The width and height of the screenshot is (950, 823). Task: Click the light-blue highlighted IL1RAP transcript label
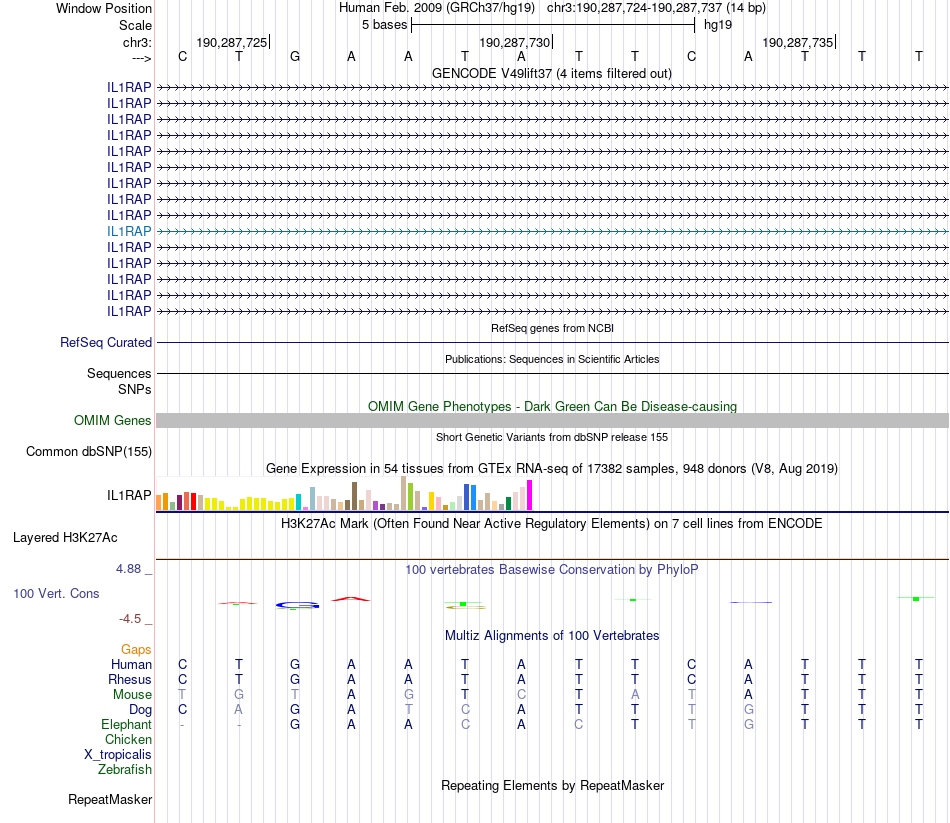129,232
